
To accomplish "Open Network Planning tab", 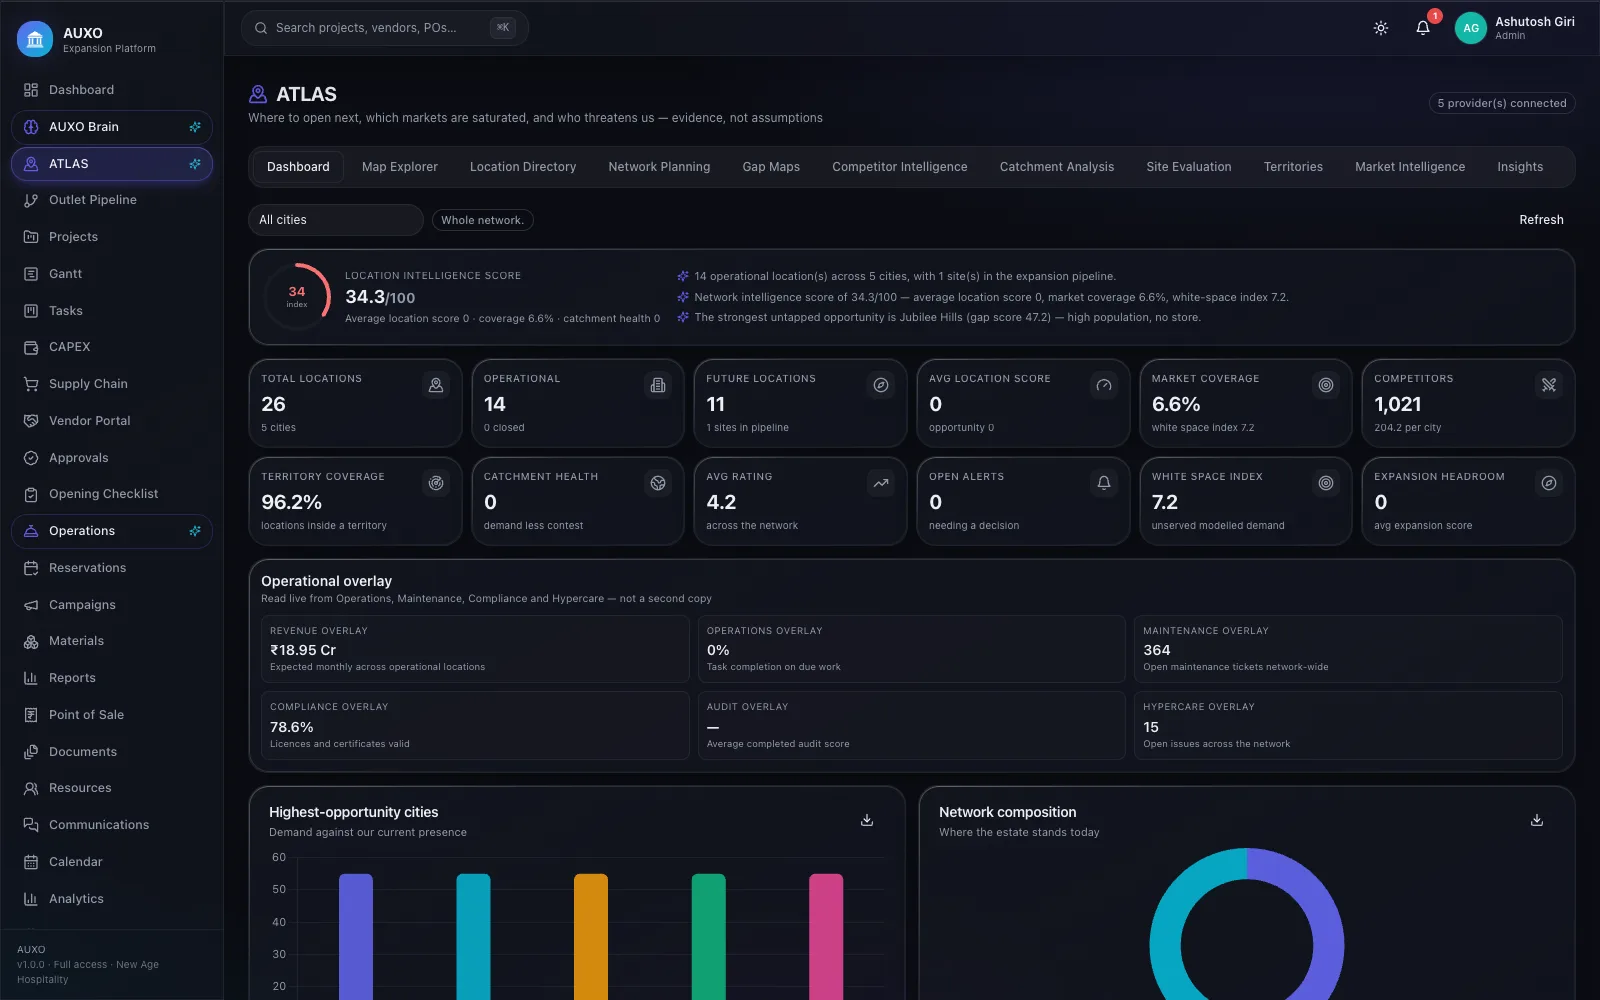I will 659,167.
